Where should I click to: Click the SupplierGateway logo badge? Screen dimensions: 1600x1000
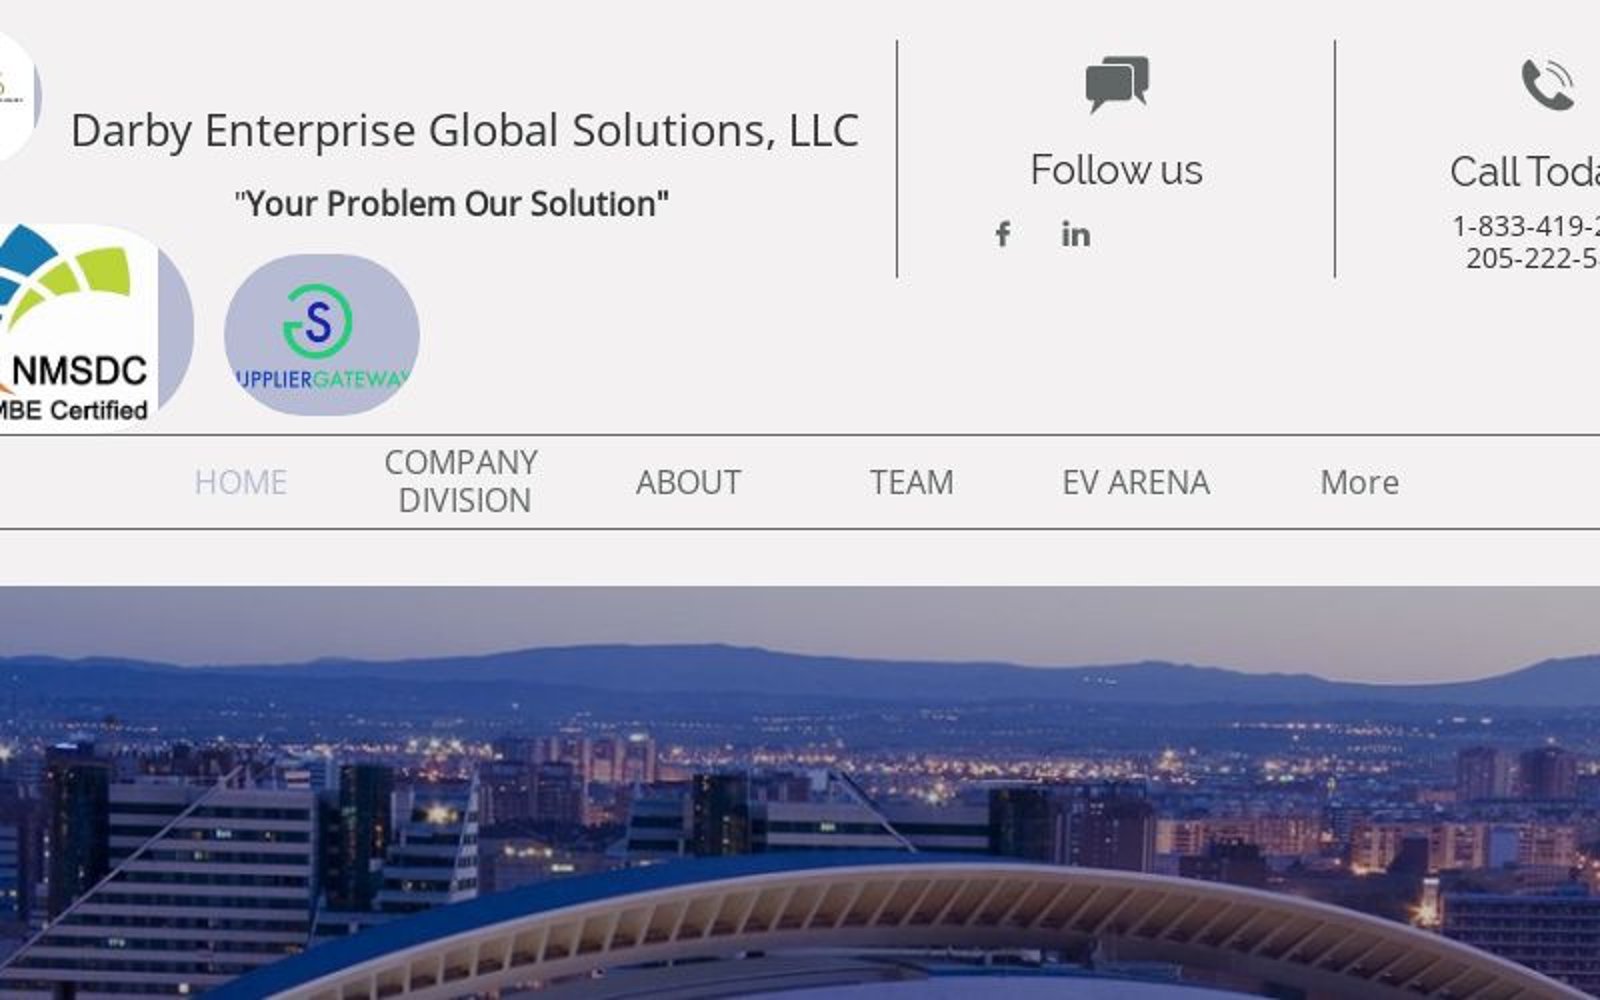coord(322,335)
